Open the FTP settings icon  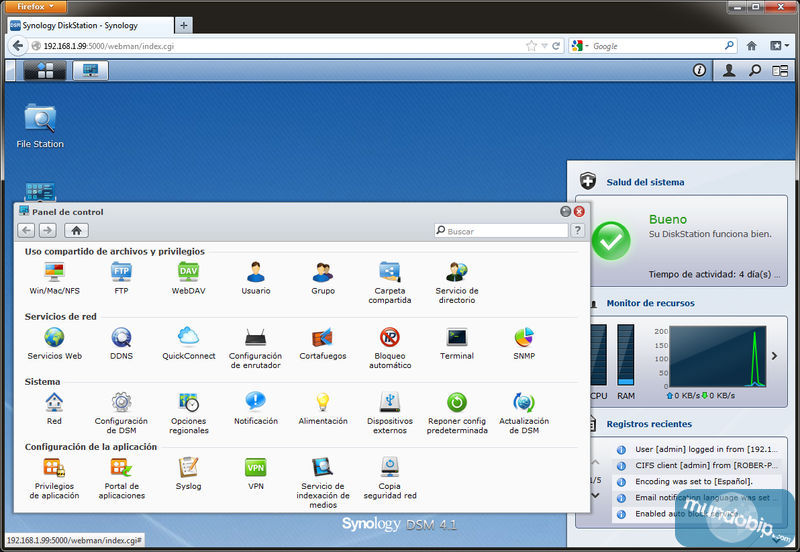pos(121,278)
